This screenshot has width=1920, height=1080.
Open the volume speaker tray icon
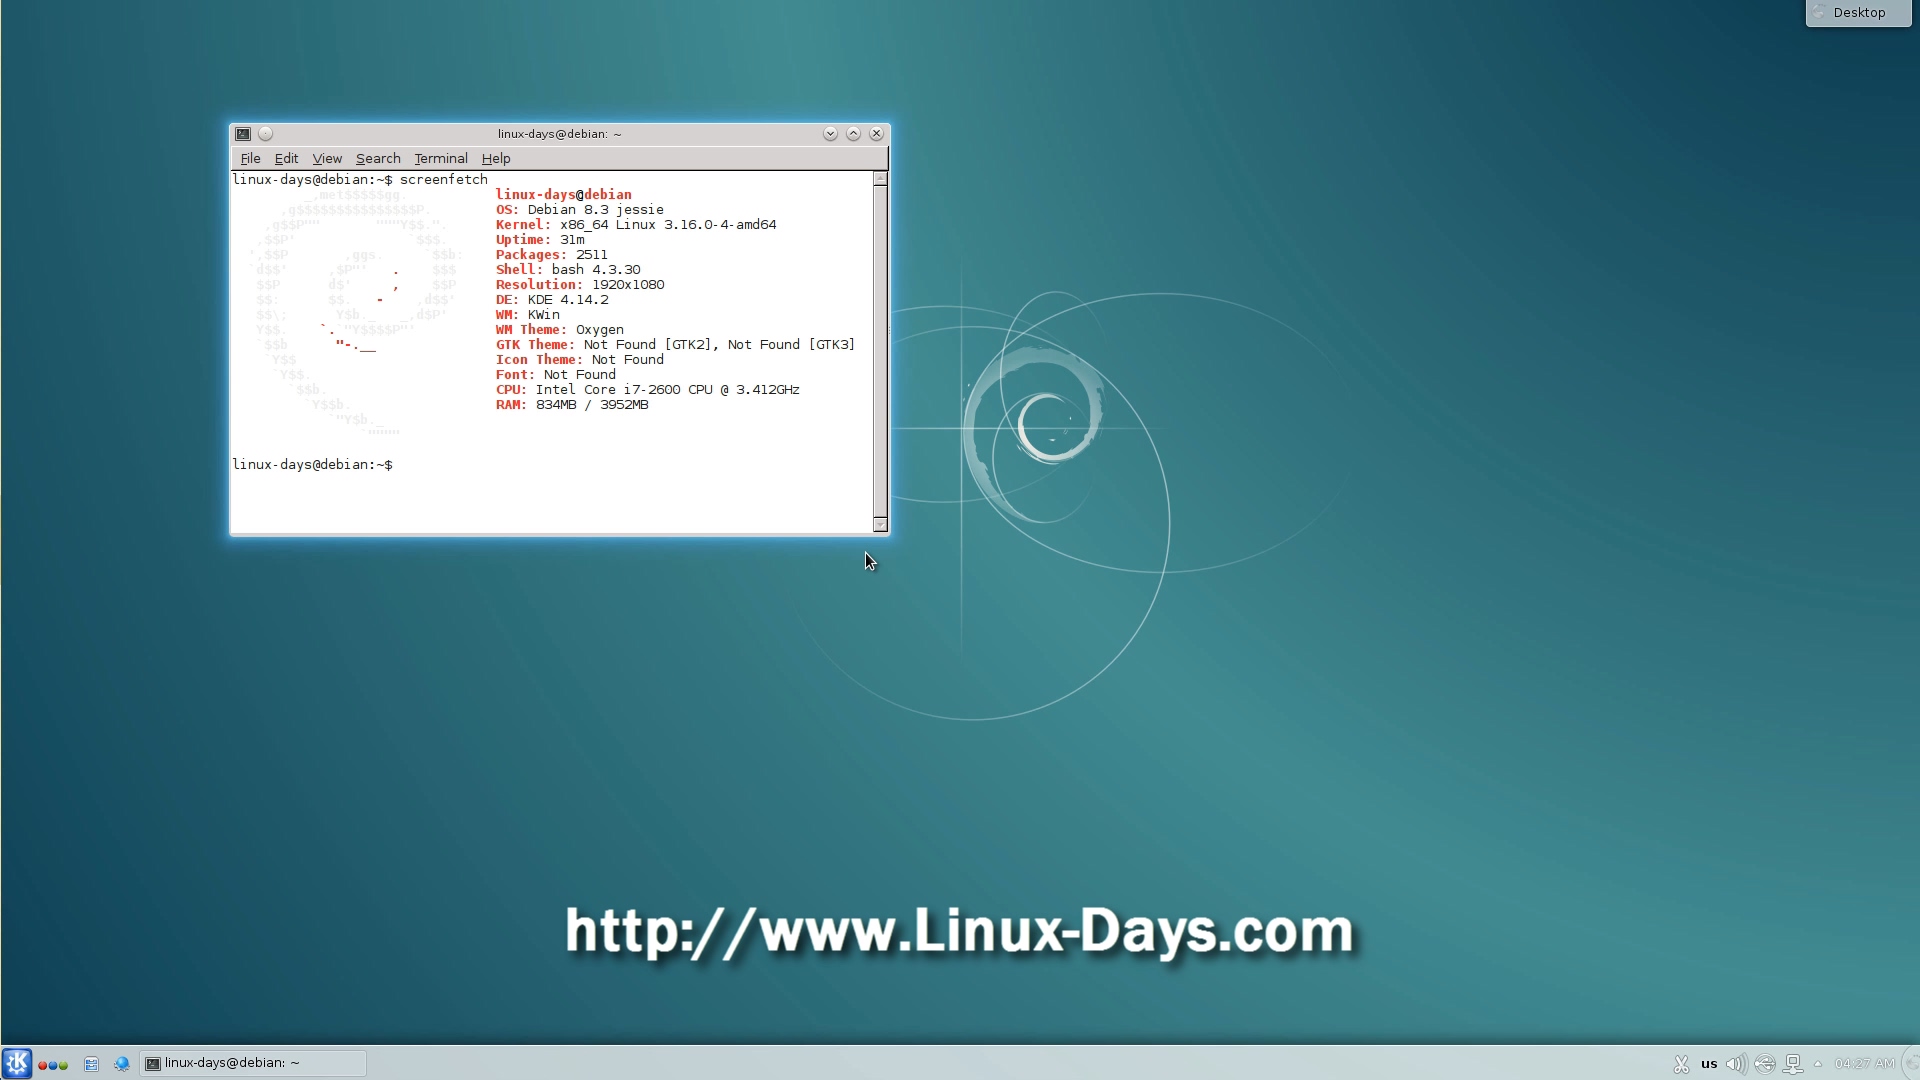(1737, 1064)
